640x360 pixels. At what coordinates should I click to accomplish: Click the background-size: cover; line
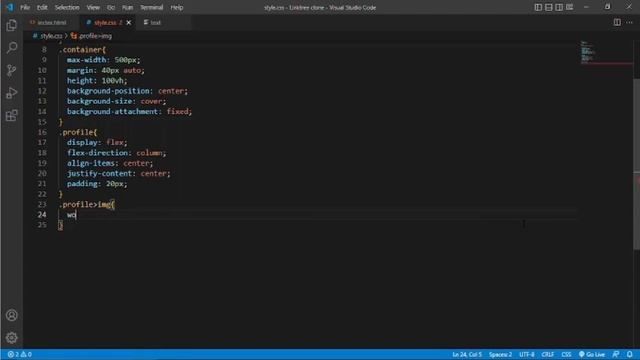[116, 101]
